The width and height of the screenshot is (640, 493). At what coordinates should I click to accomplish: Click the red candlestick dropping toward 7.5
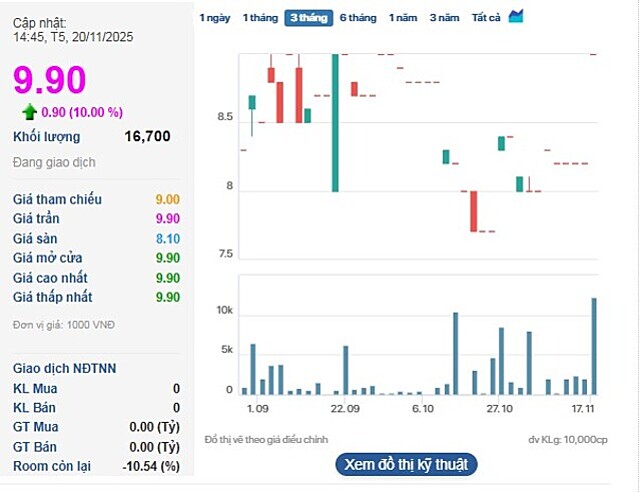coord(474,210)
